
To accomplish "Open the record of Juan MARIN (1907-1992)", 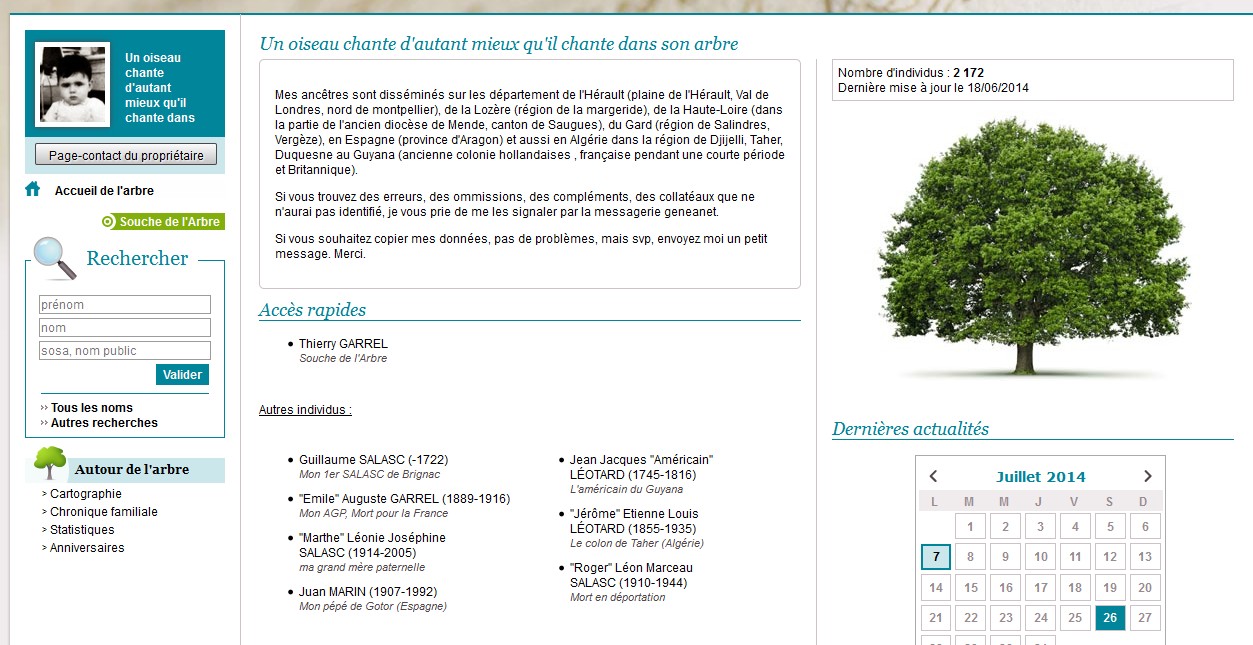I will (x=367, y=591).
